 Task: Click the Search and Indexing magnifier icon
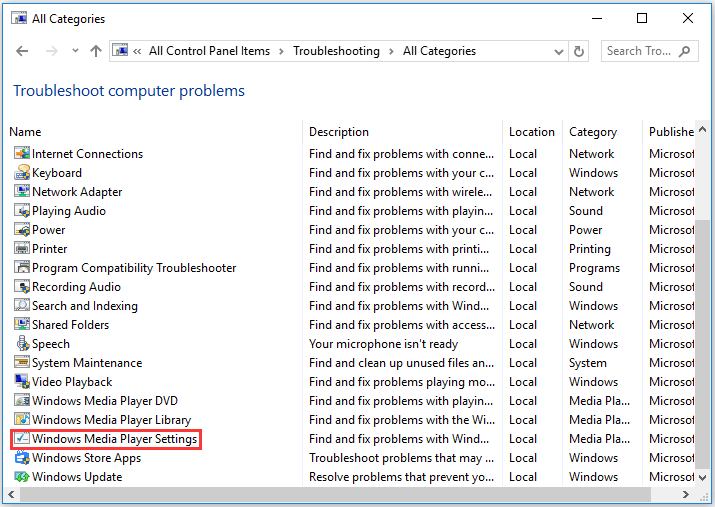click(x=21, y=305)
